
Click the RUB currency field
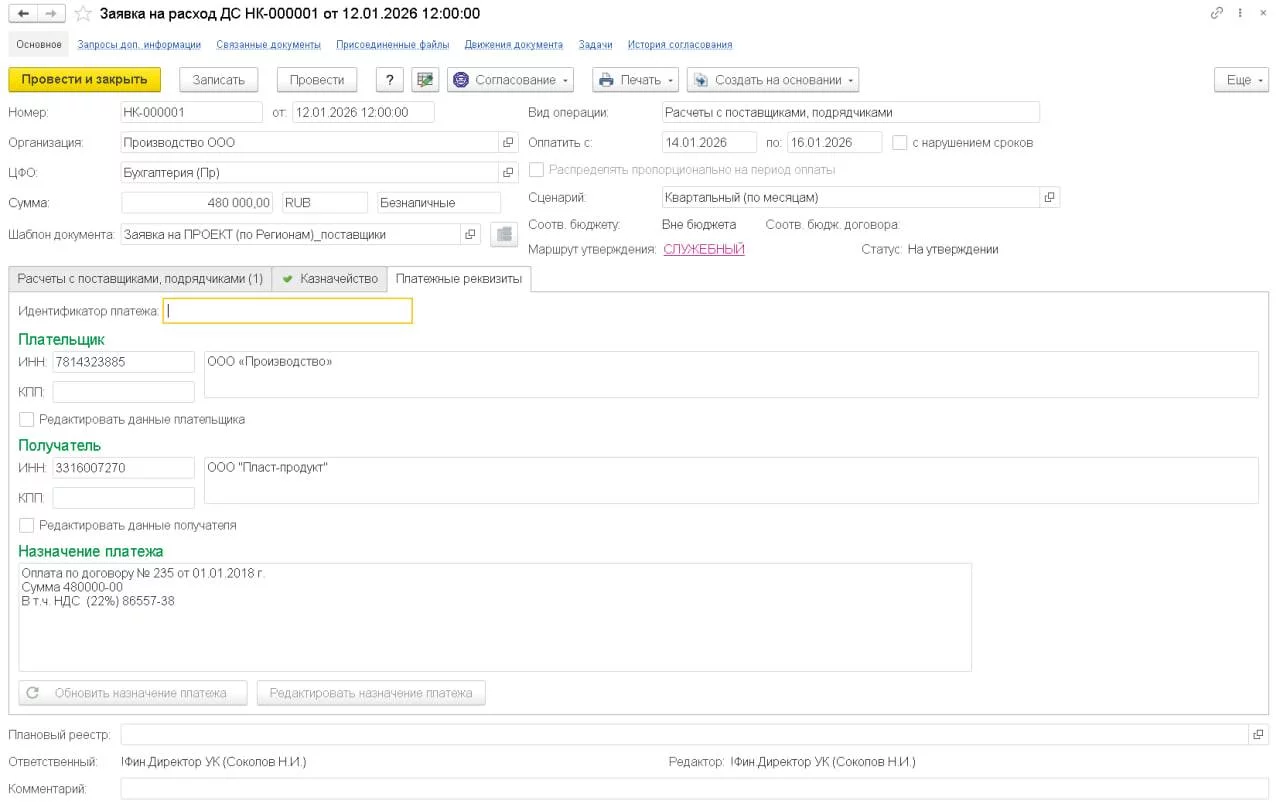click(x=325, y=203)
